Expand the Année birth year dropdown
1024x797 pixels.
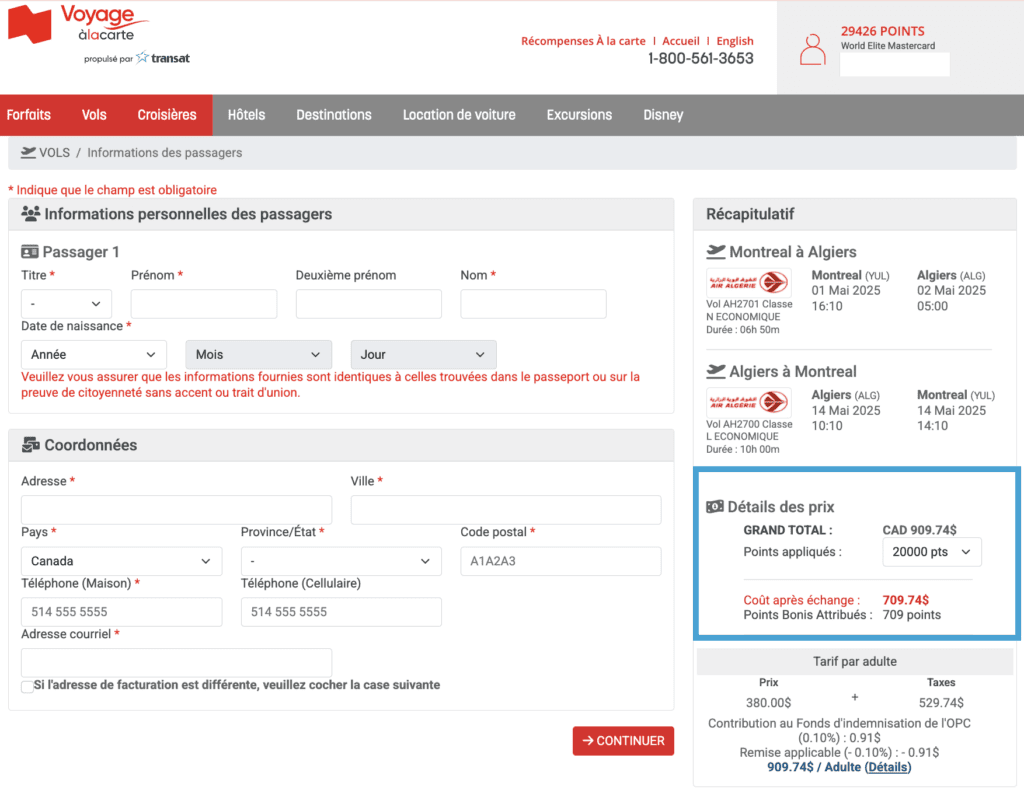[x=94, y=355]
